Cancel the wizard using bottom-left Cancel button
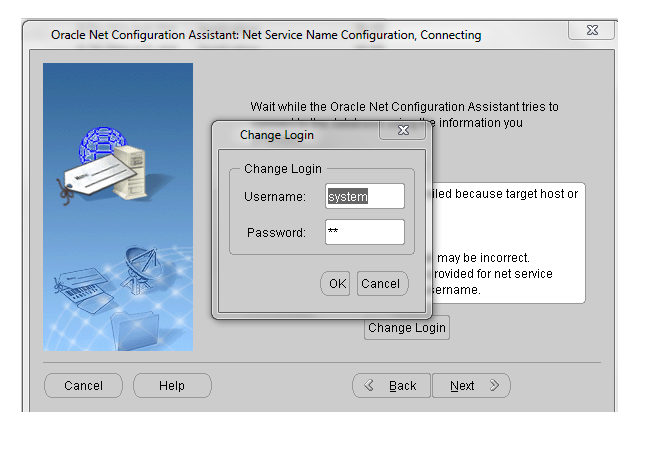The image size is (650, 450). pyautogui.click(x=83, y=385)
